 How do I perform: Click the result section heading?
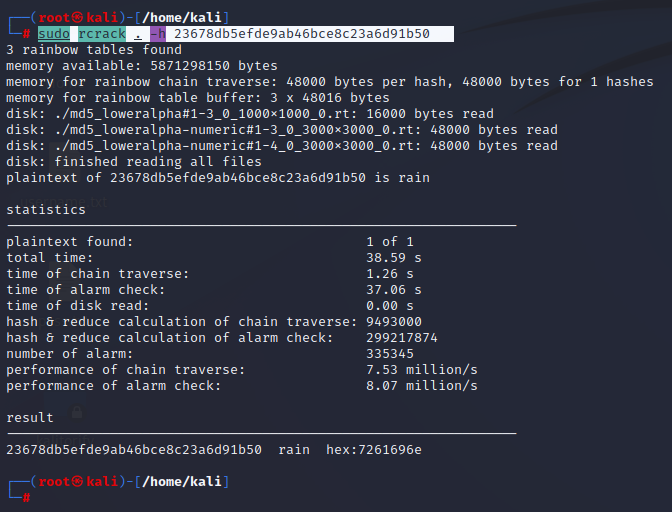coord(30,418)
